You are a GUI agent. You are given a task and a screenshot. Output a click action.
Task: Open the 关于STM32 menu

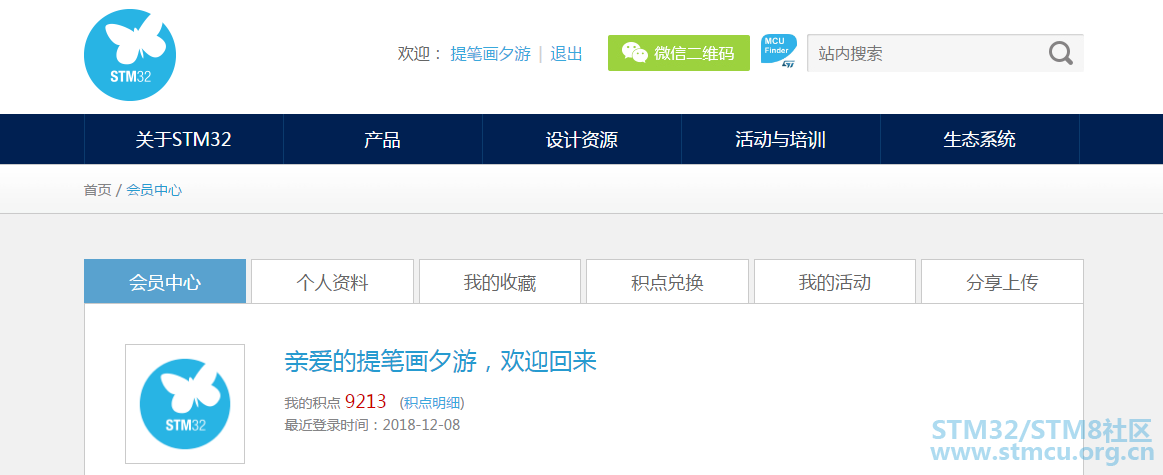coord(184,139)
